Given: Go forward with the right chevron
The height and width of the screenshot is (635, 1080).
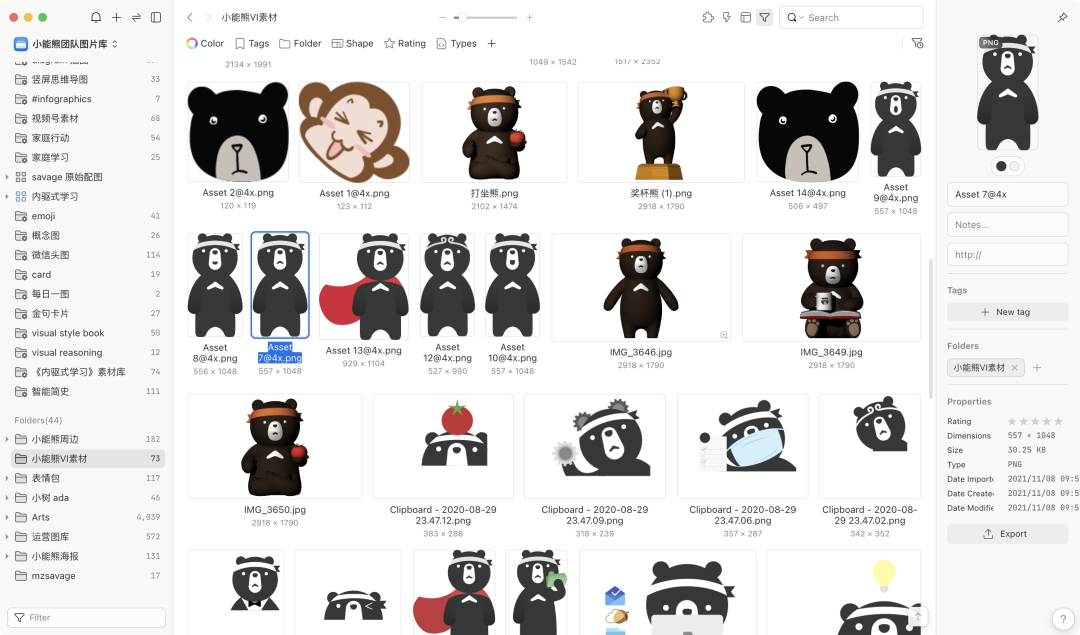Looking at the screenshot, I should [209, 17].
